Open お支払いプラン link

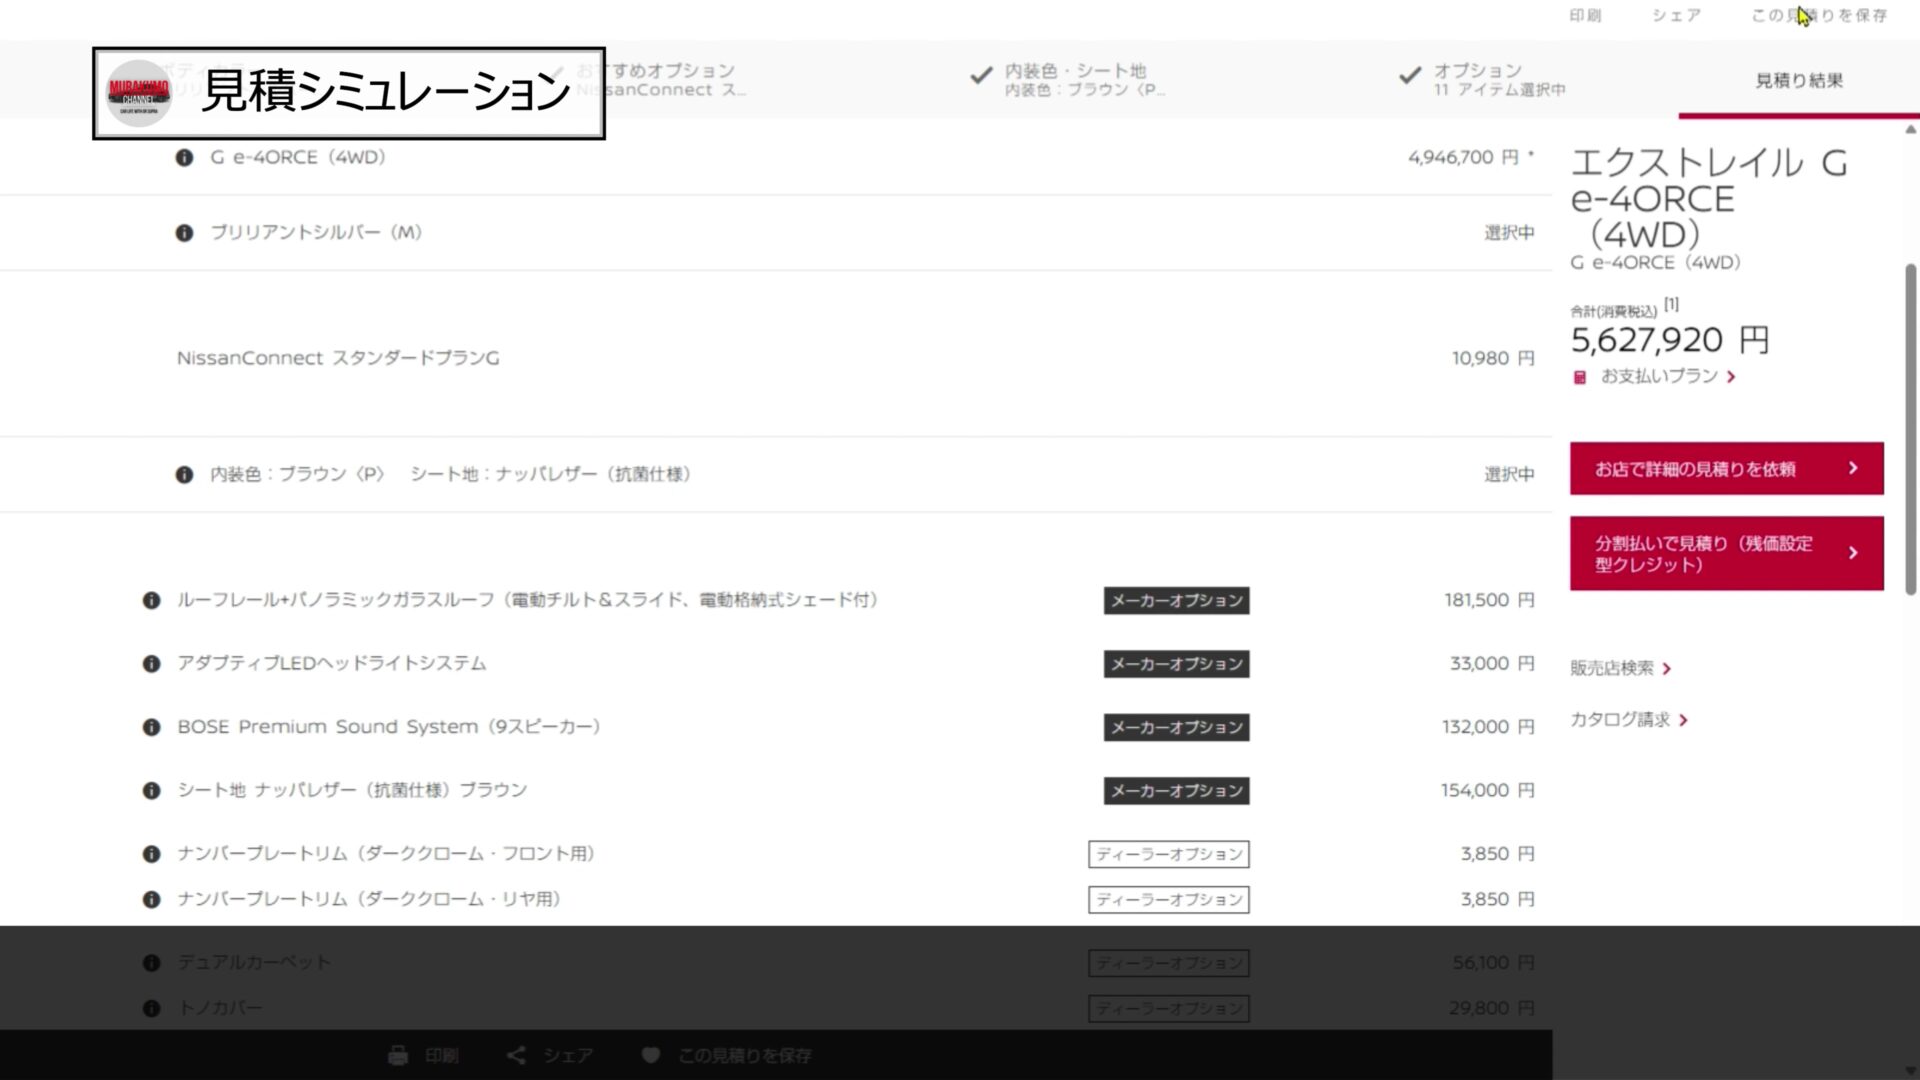point(1668,376)
